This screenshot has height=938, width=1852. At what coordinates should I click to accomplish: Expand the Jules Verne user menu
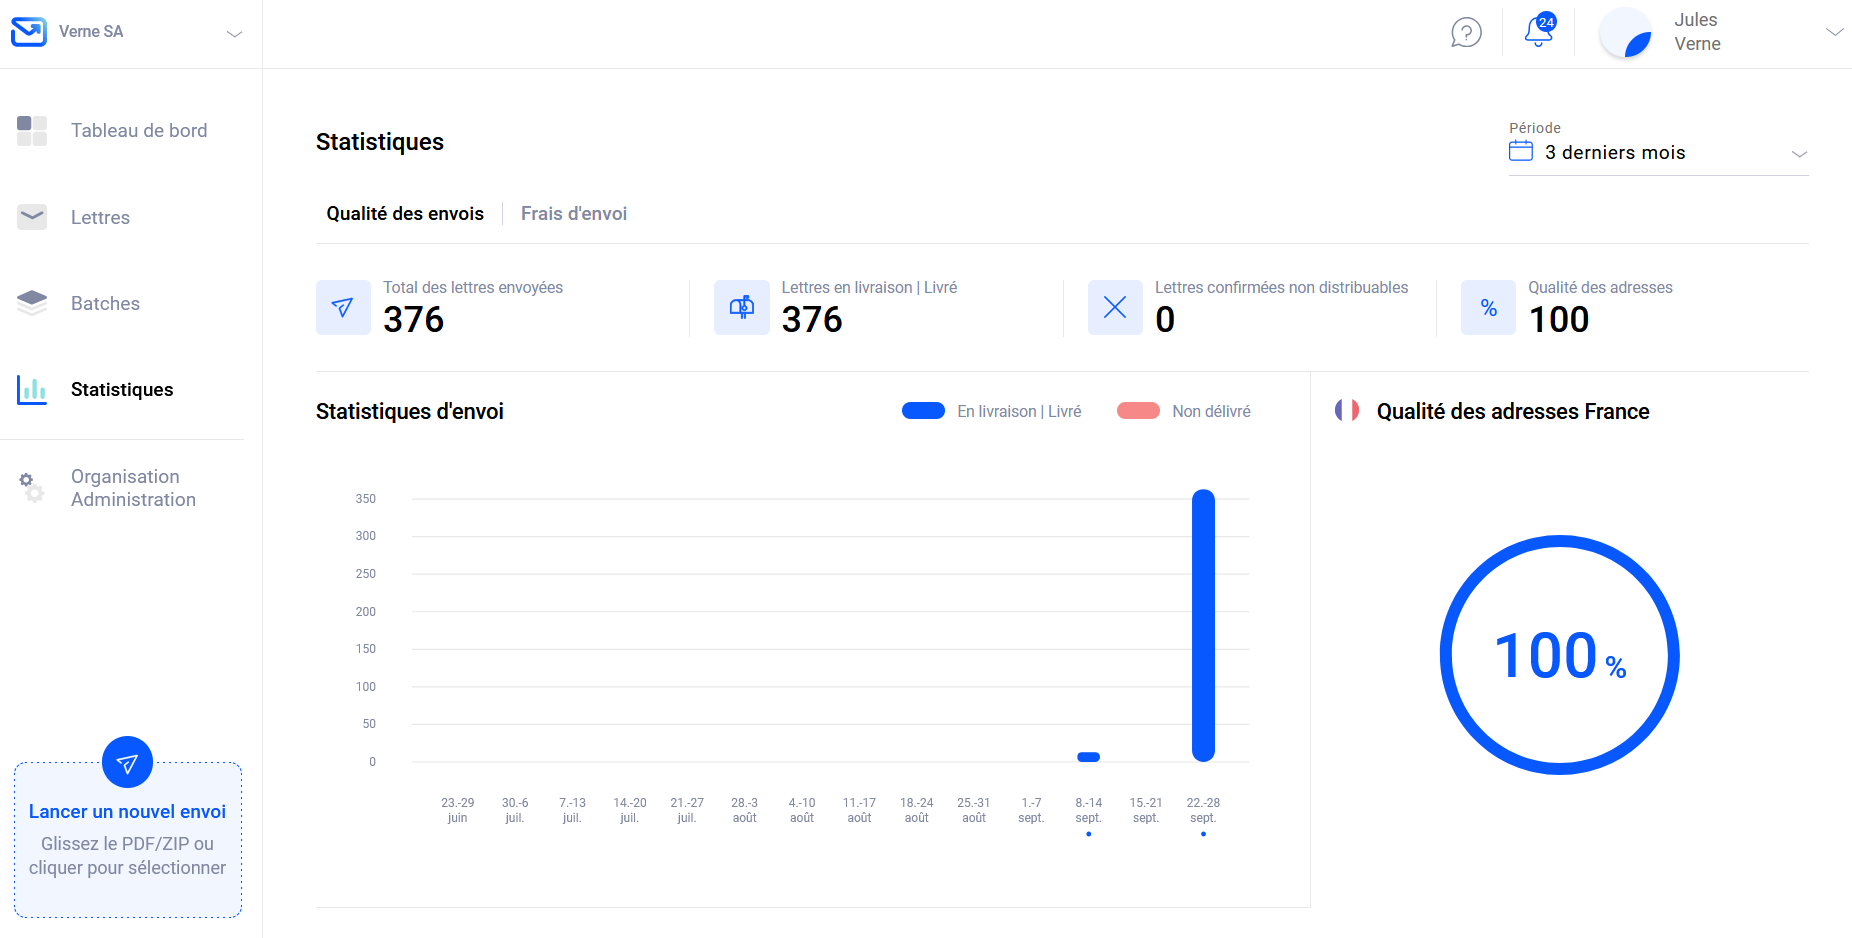[x=1834, y=32]
